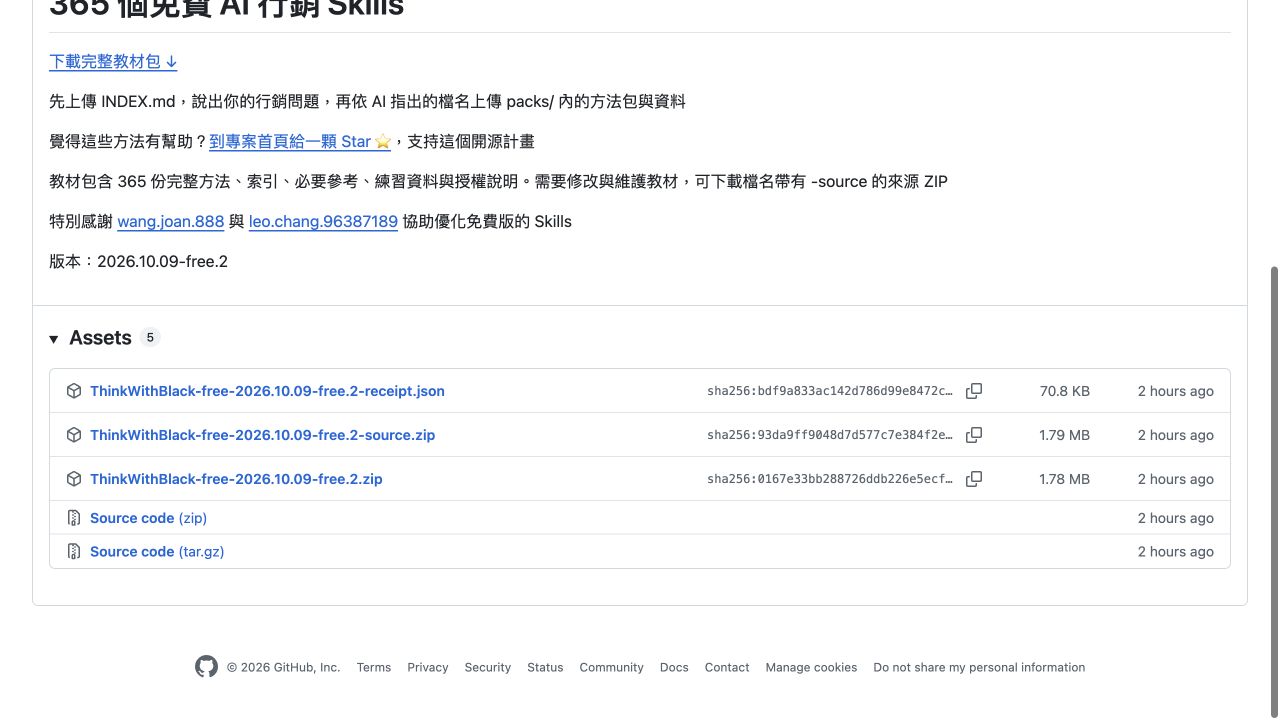The image size is (1280, 720).
Task: Click the package icon beside receipt.json asset
Action: [x=74, y=391]
